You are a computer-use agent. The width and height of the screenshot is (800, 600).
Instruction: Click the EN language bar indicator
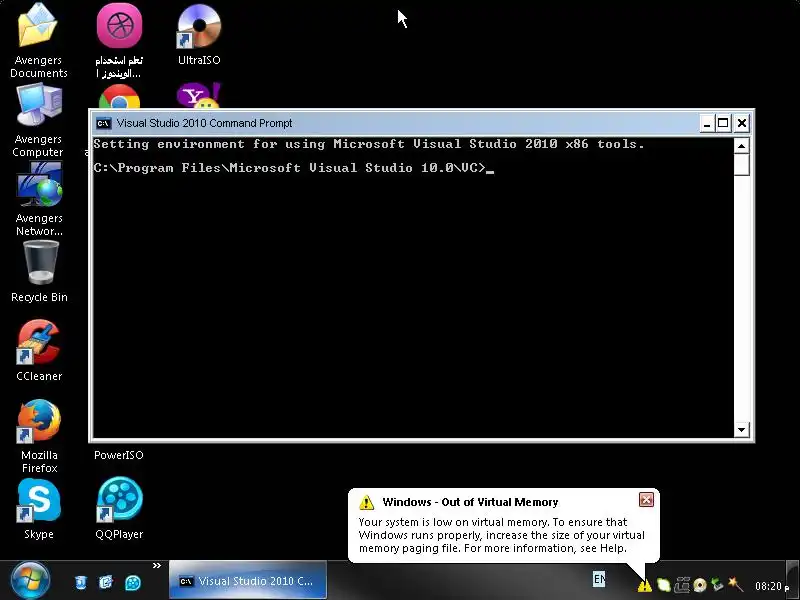click(599, 579)
